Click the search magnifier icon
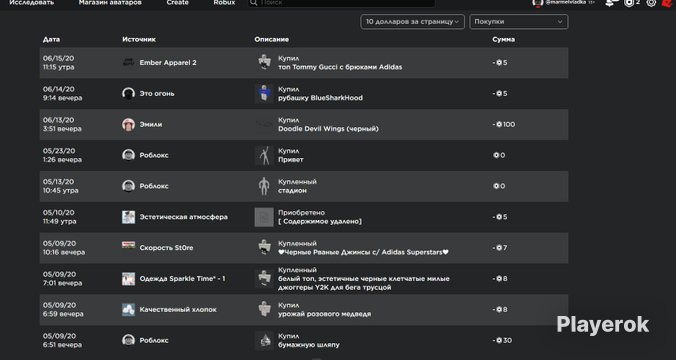The width and height of the screenshot is (676, 360). 254,3
